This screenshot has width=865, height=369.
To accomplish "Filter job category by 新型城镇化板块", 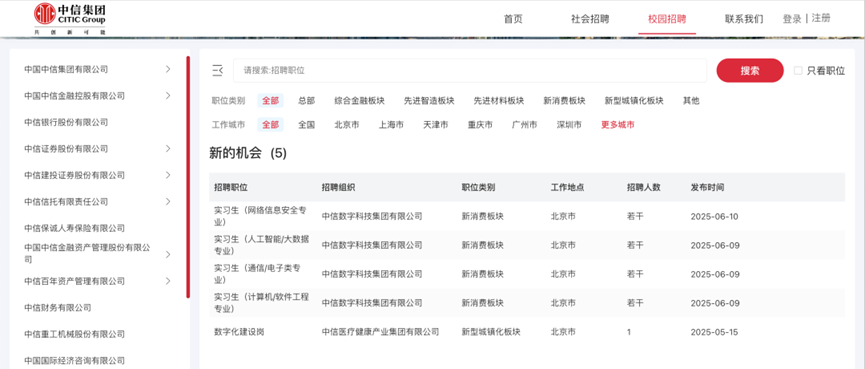I will 634,100.
